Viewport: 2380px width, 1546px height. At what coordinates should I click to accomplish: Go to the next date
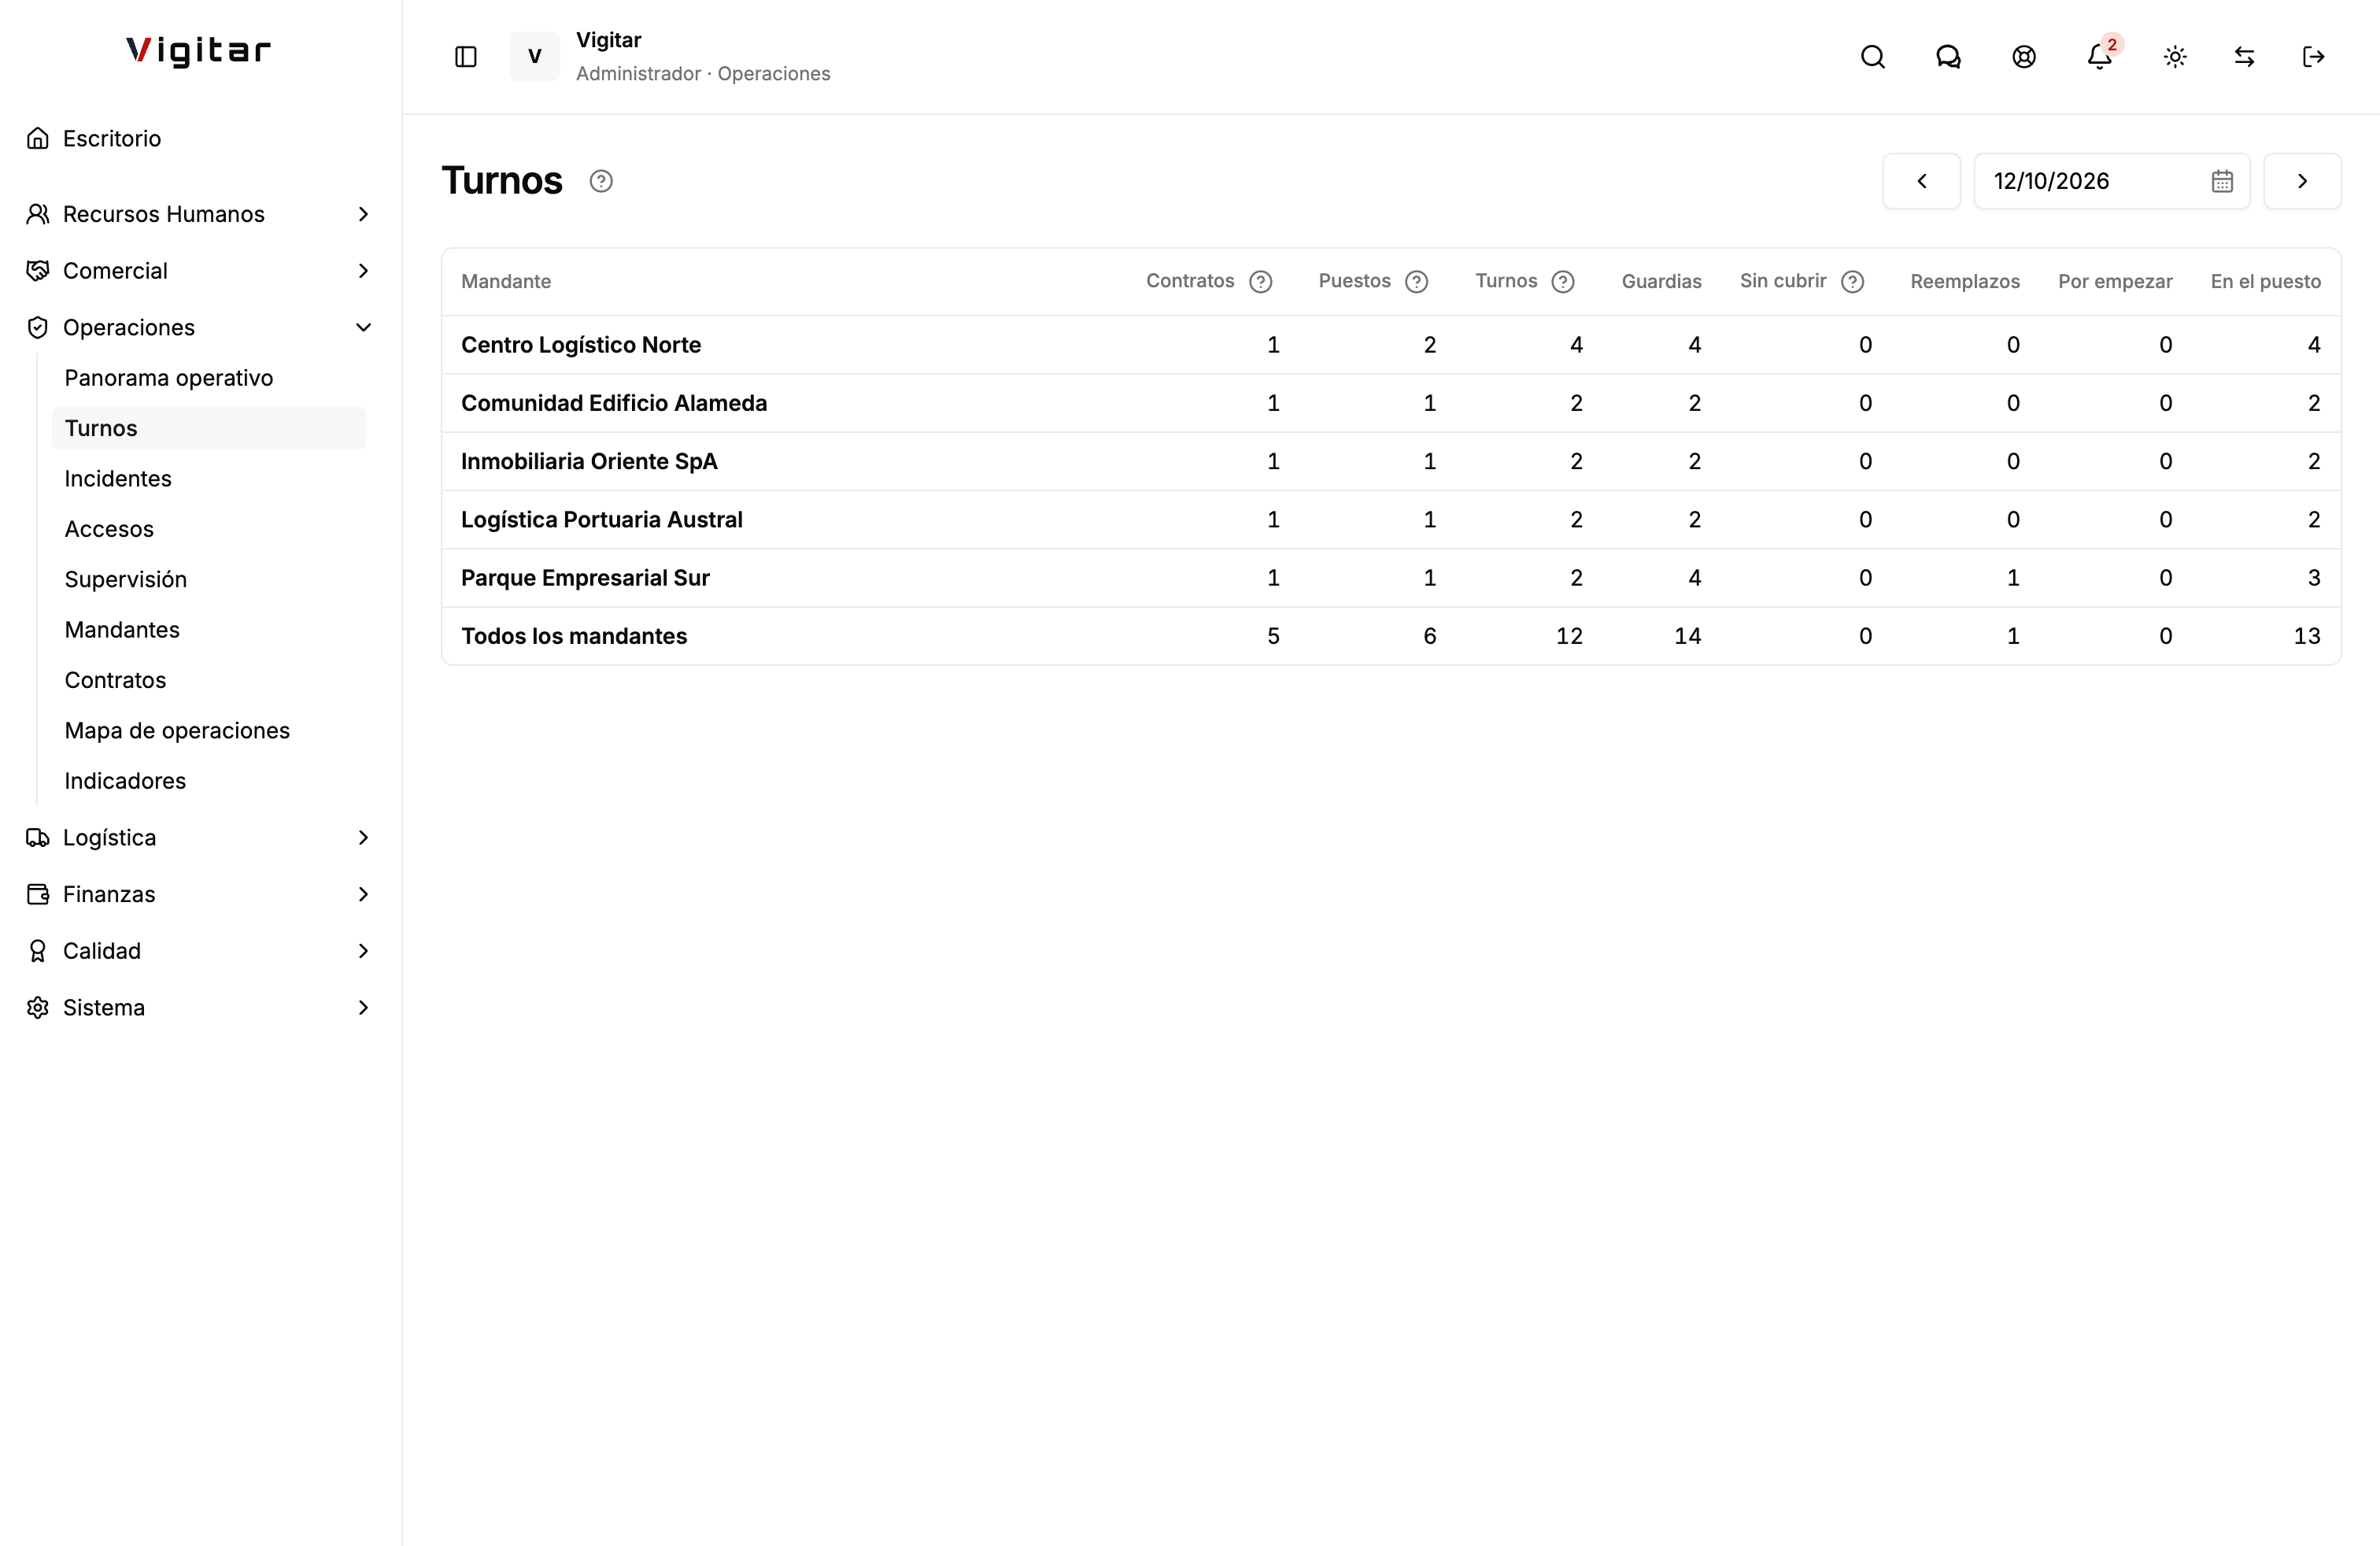click(2302, 181)
